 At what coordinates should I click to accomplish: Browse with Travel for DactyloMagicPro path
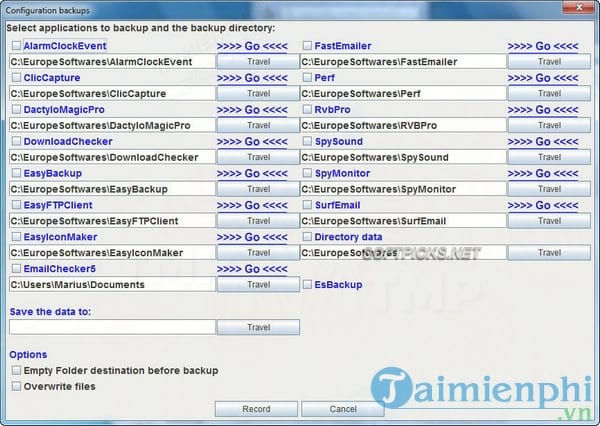pyautogui.click(x=258, y=125)
